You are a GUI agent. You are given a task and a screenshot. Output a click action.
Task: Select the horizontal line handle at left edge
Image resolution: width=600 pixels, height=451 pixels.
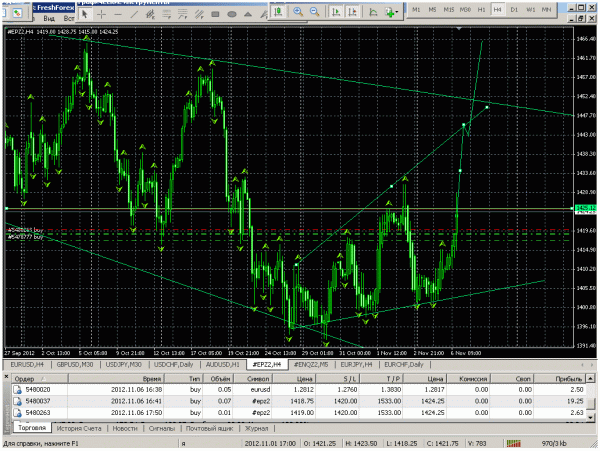[x=7, y=208]
